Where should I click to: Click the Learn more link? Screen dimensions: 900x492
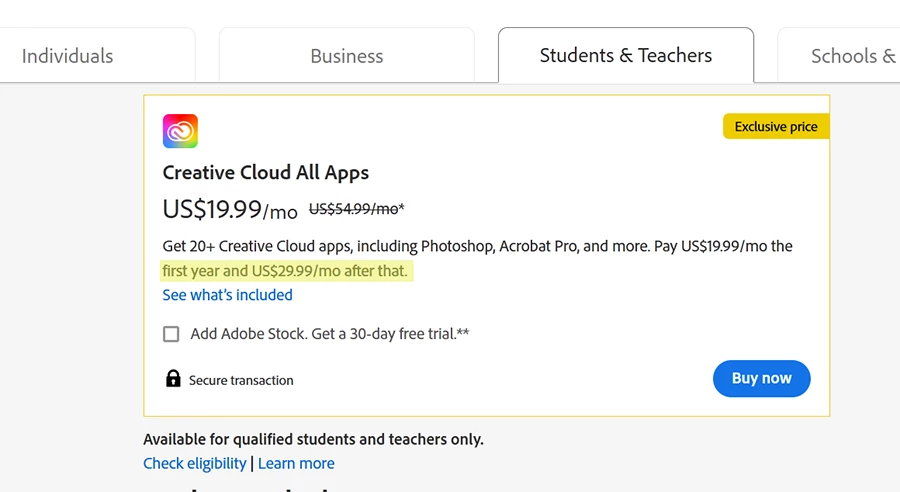pyautogui.click(x=296, y=463)
